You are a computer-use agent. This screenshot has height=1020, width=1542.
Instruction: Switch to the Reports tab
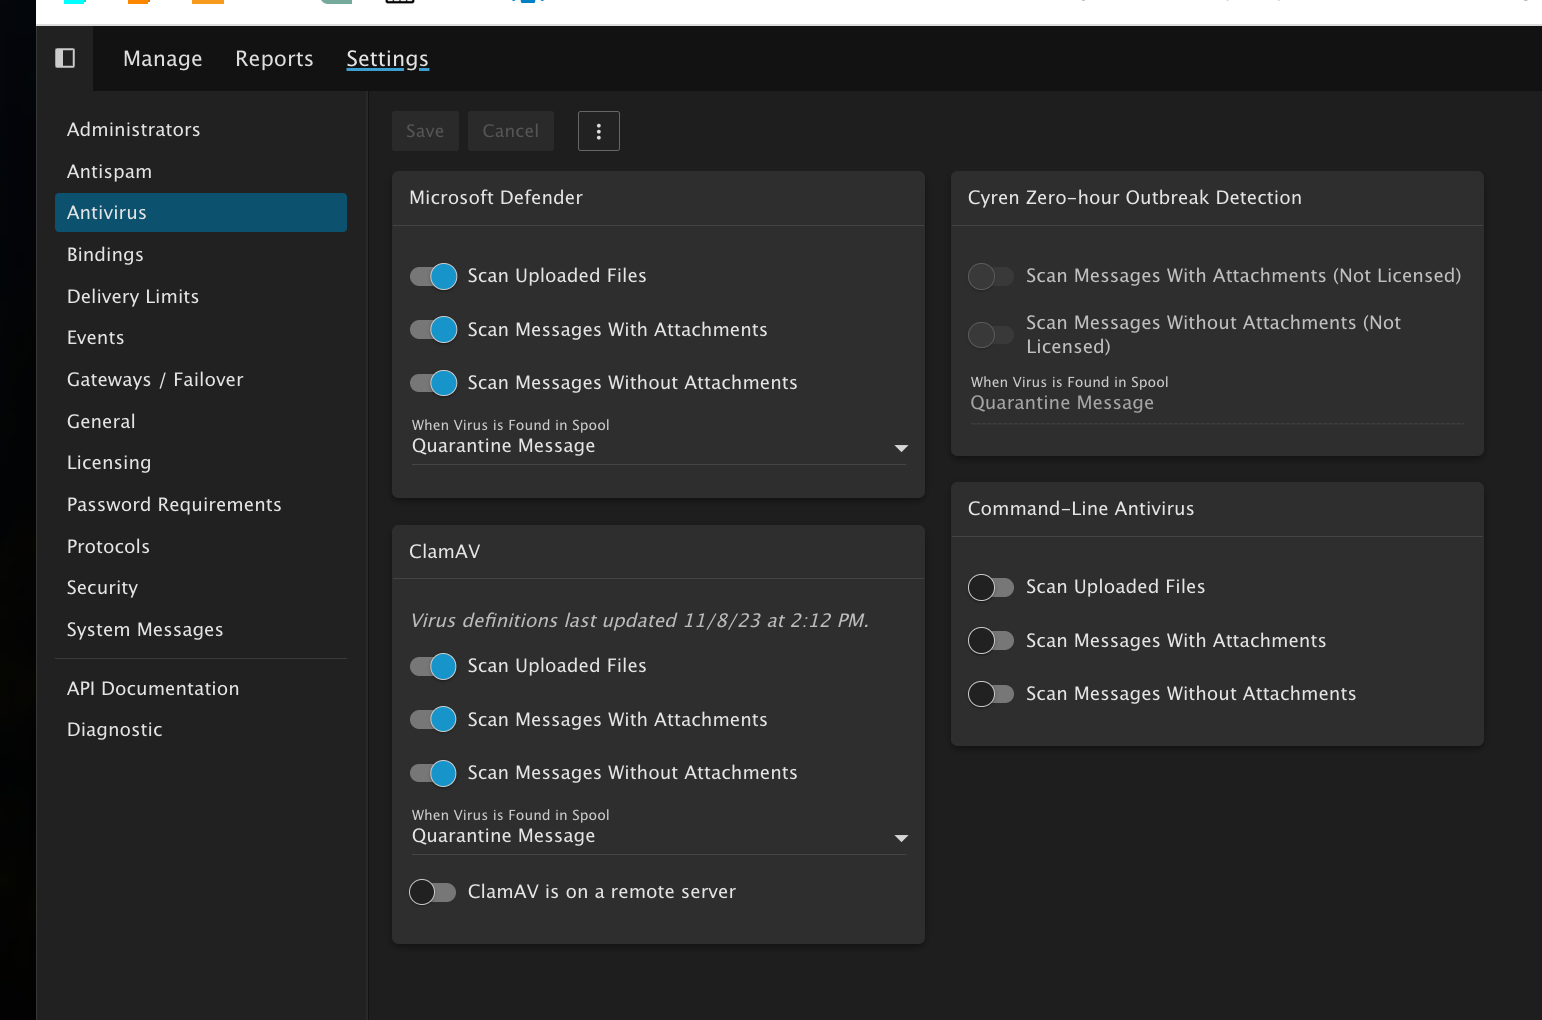274,59
